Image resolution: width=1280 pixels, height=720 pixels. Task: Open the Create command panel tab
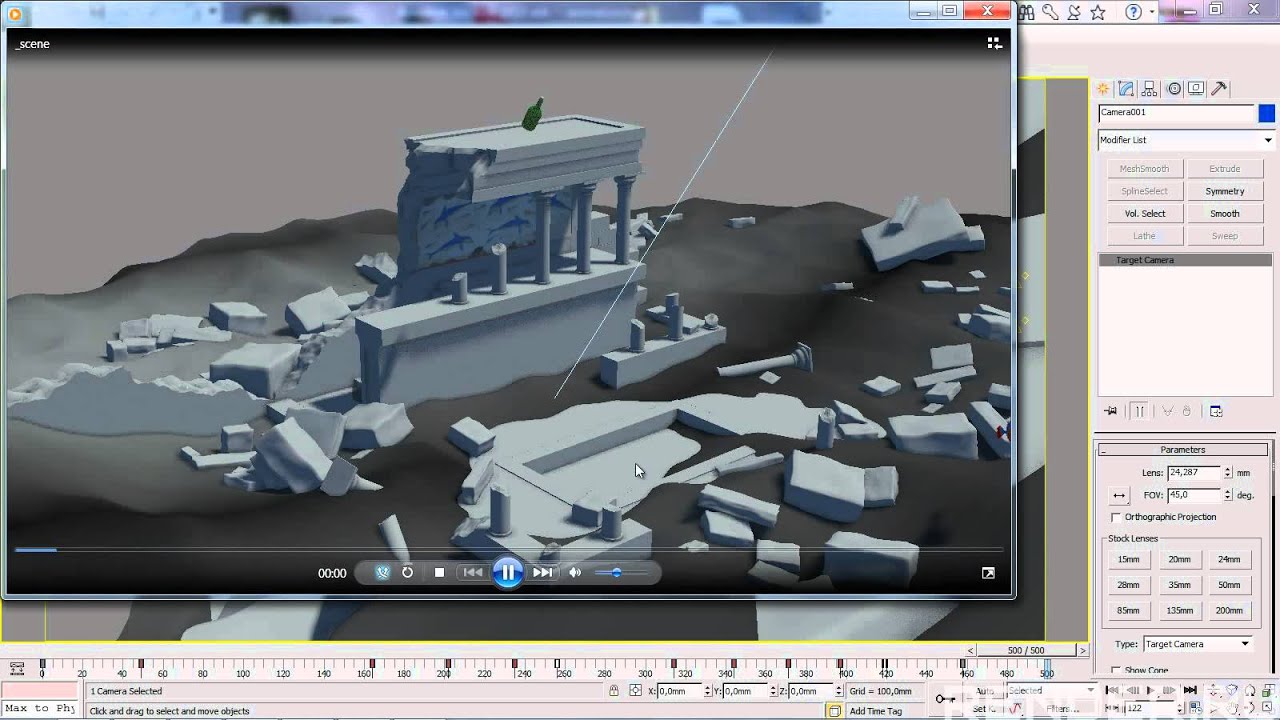point(1104,88)
